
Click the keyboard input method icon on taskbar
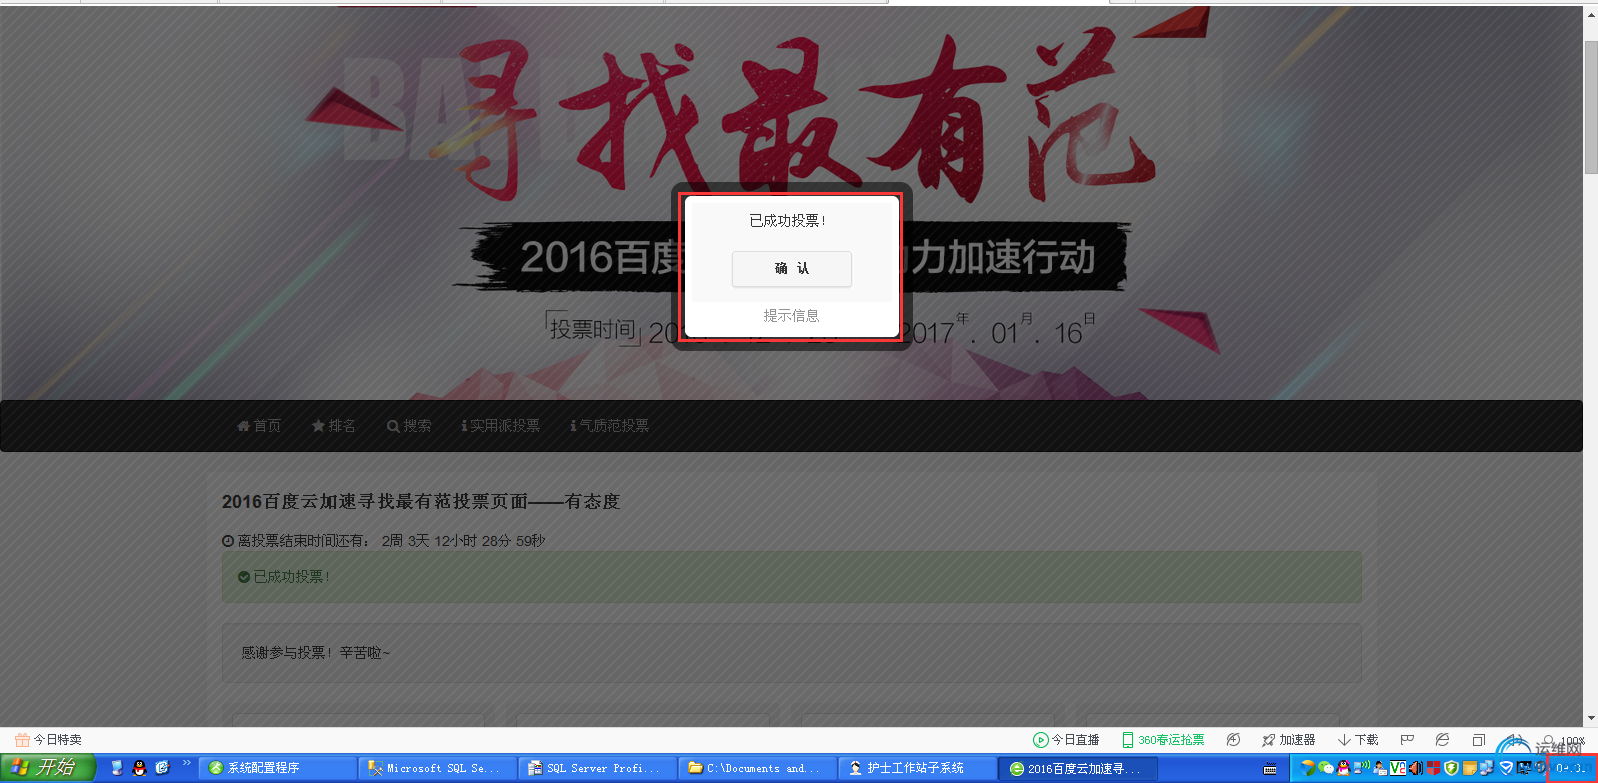click(x=1270, y=769)
